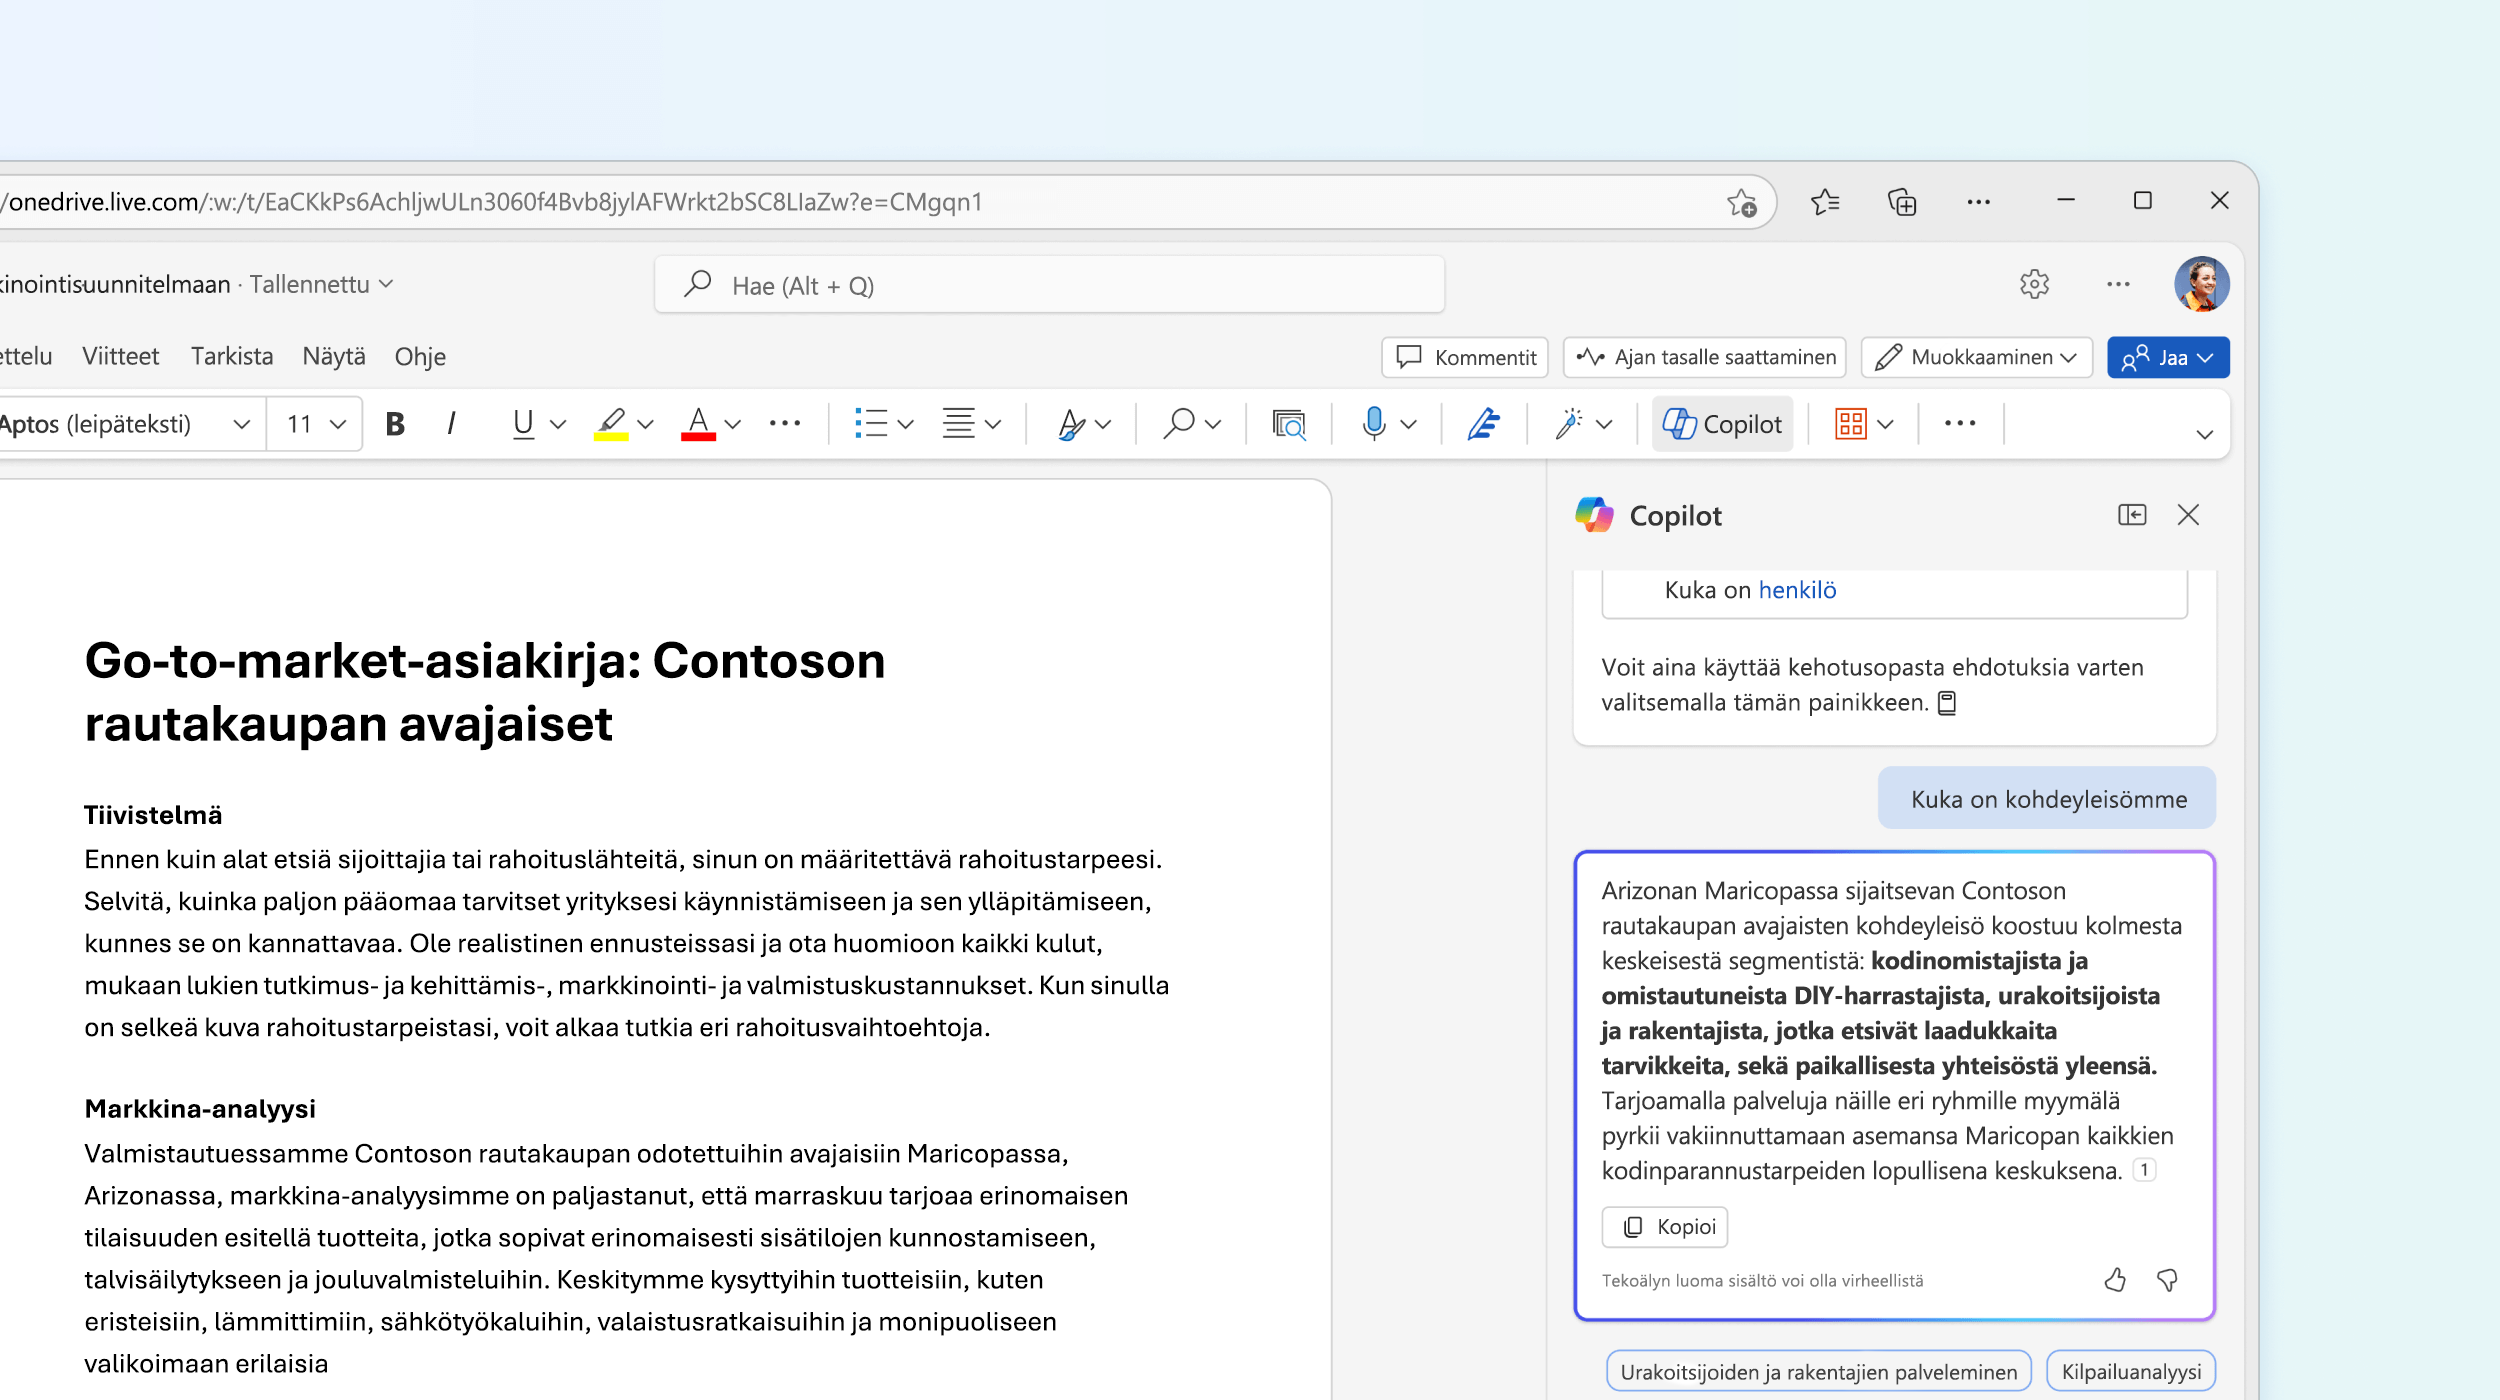Pop out the Copilot pane
Viewport: 2500px width, 1400px height.
(2131, 515)
